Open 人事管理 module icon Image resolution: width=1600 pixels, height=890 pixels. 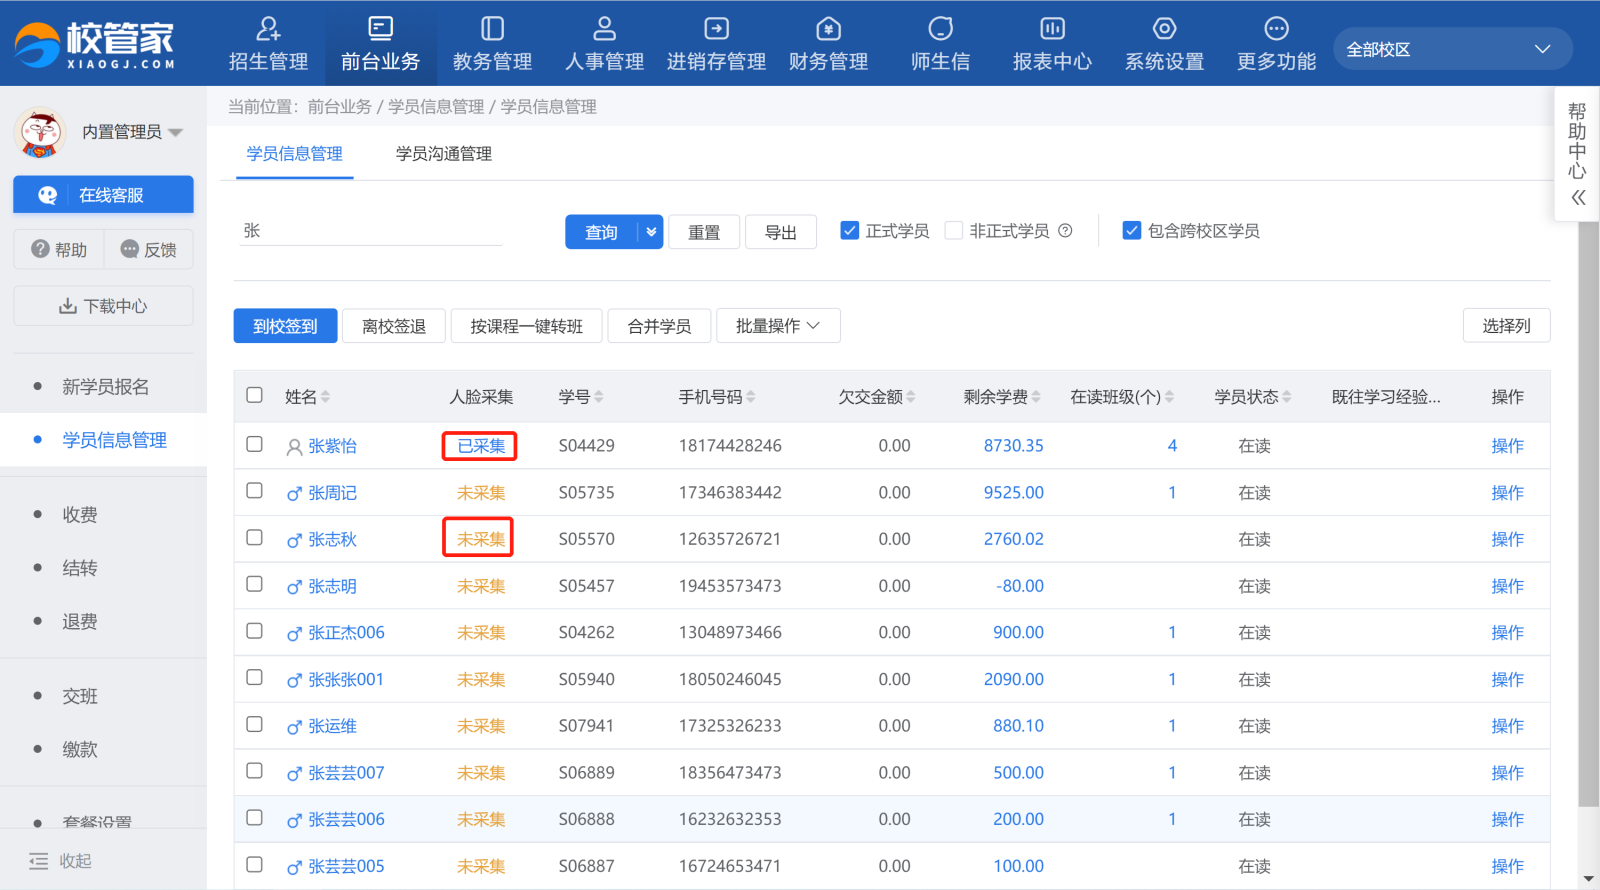pyautogui.click(x=604, y=28)
